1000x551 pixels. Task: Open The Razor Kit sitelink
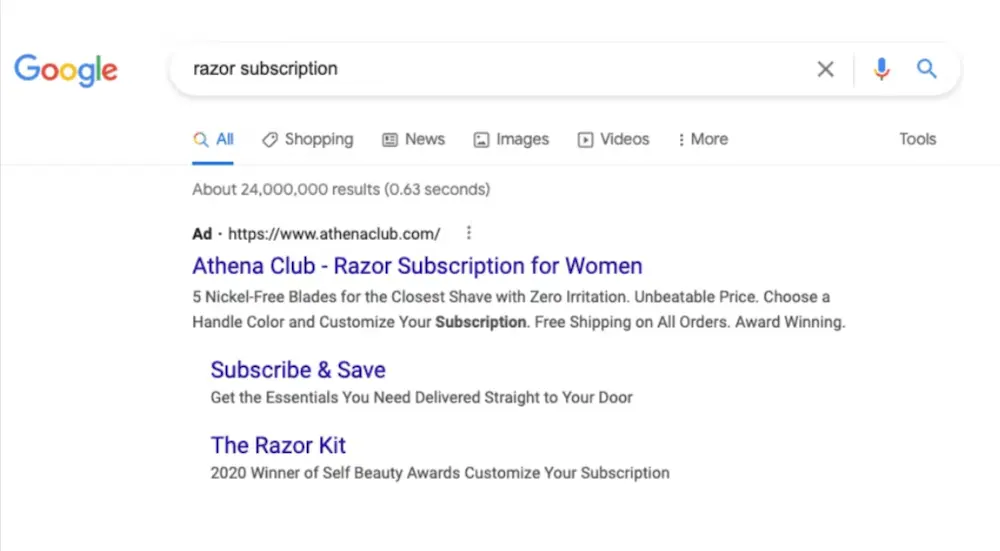click(x=278, y=445)
